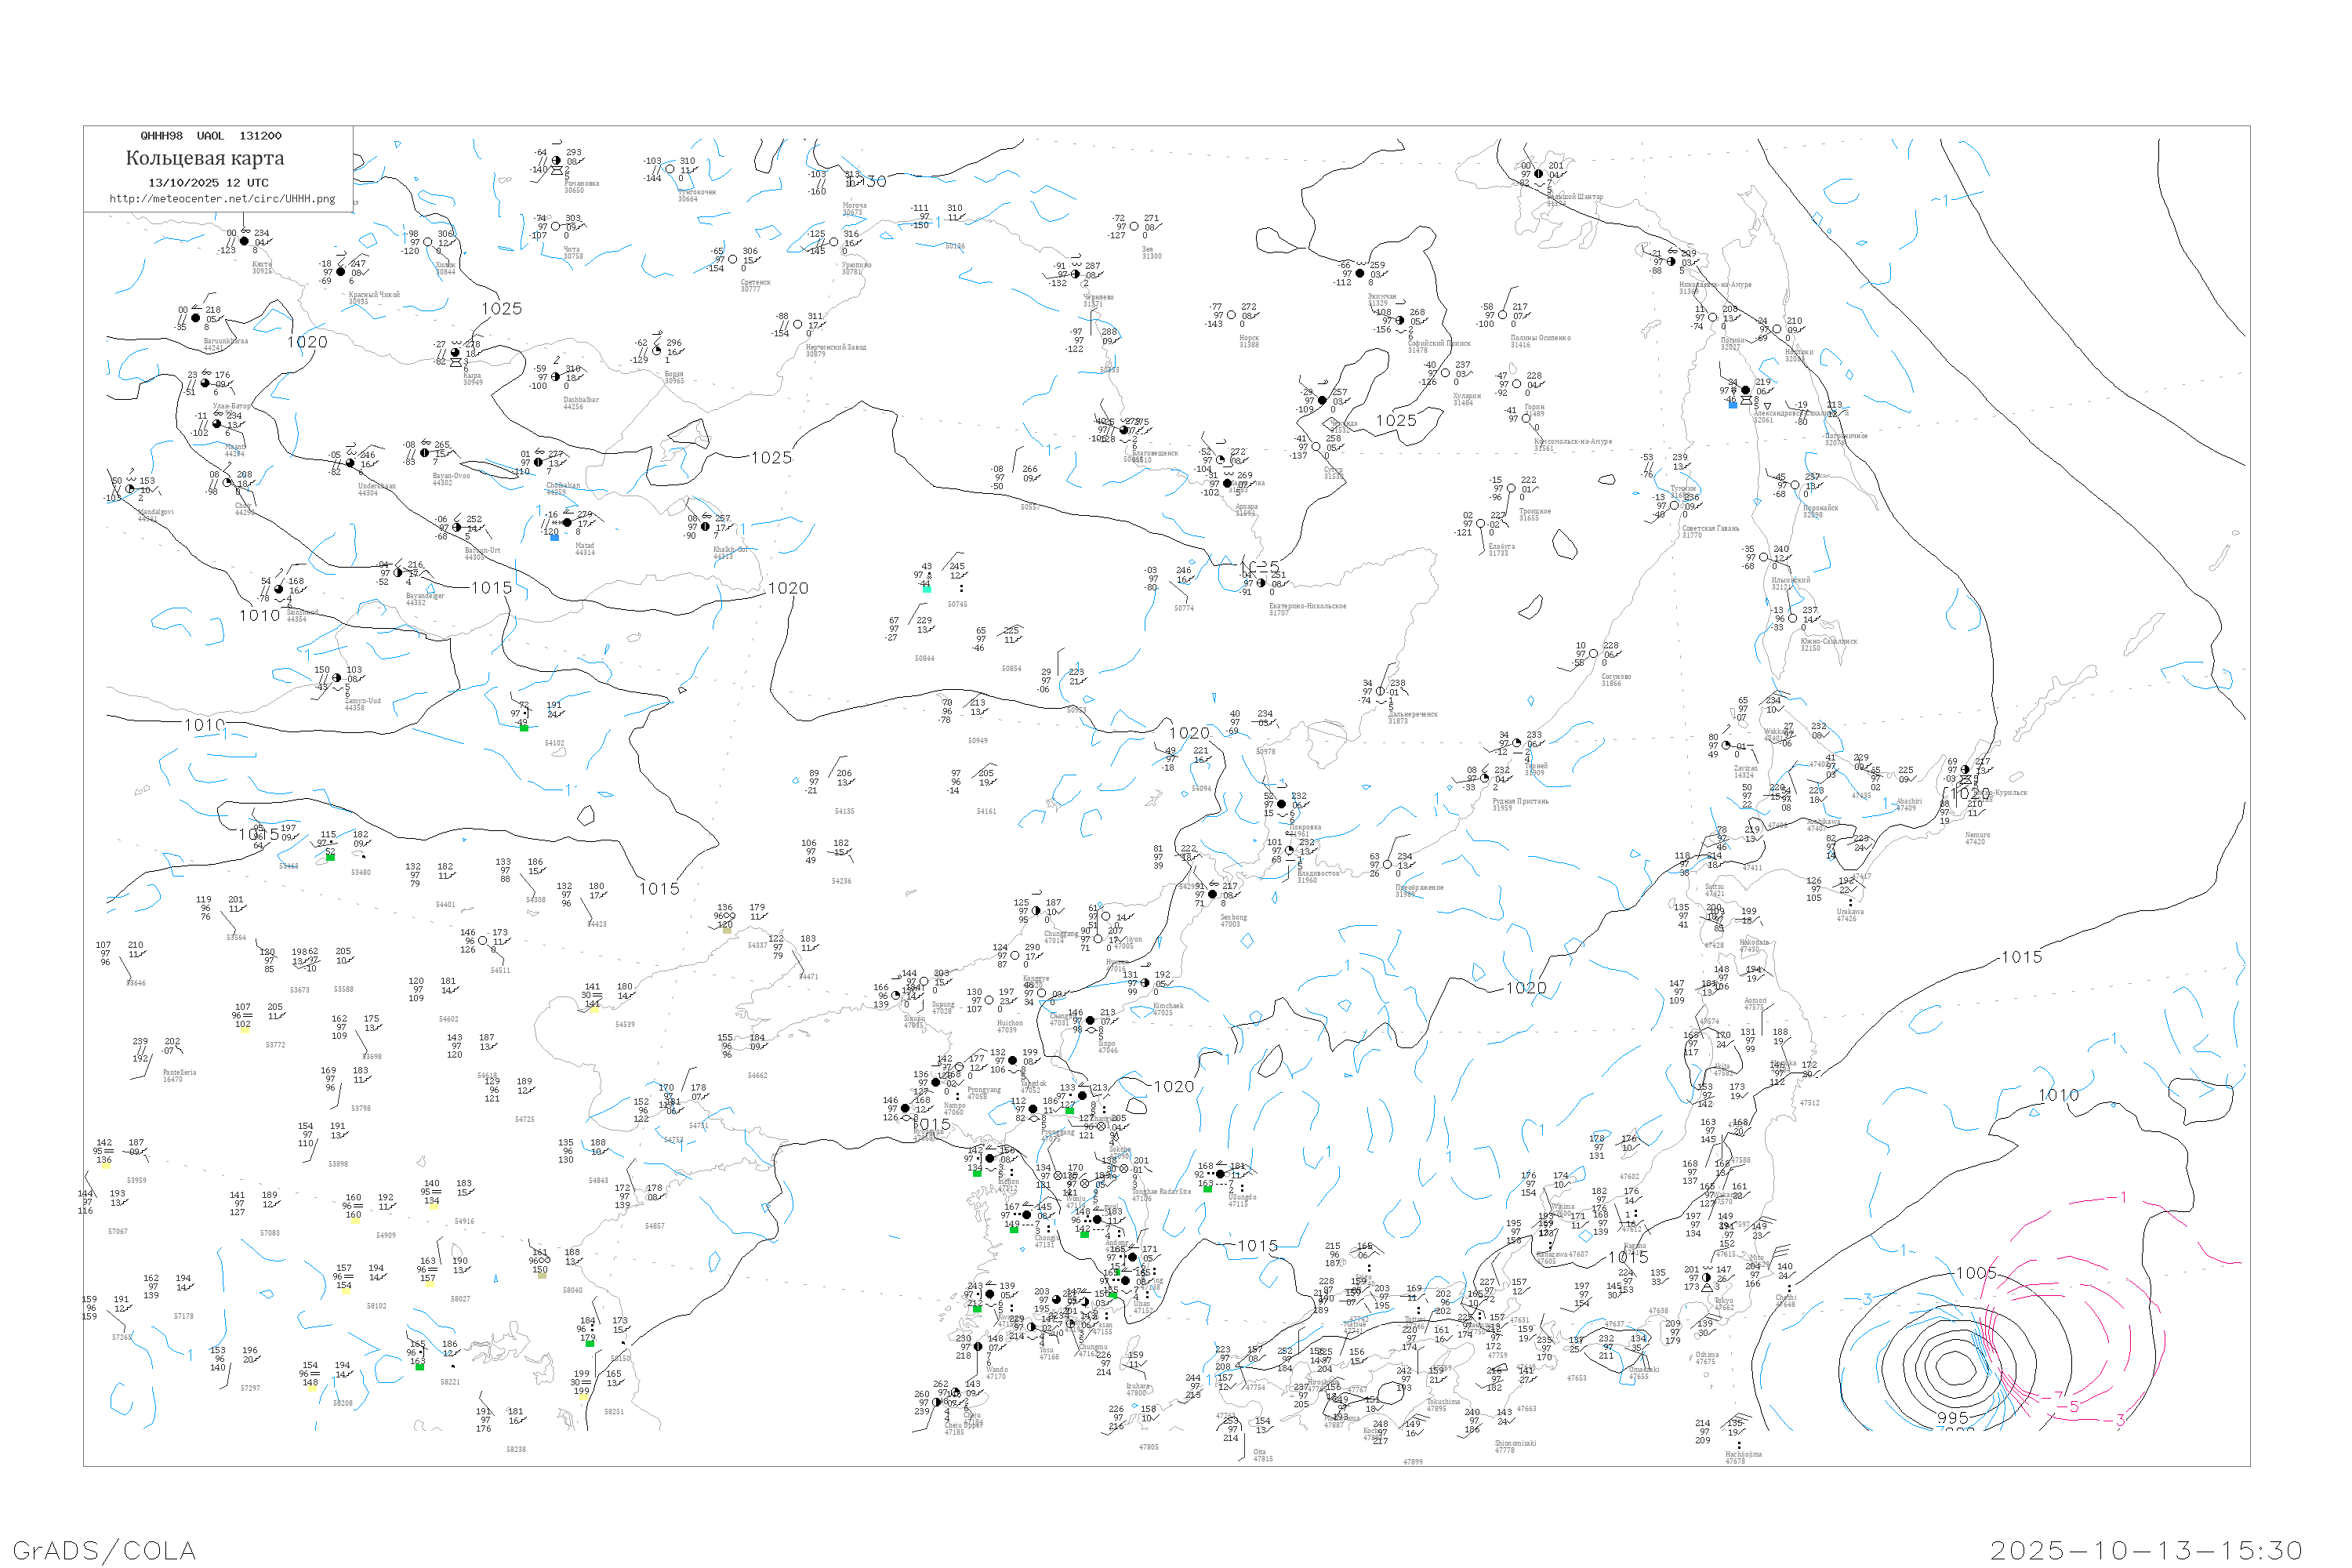This screenshot has height=1568, width=2352.
Task: Click the 2025-10-13-15:30 timestamp
Action: tap(2146, 1550)
